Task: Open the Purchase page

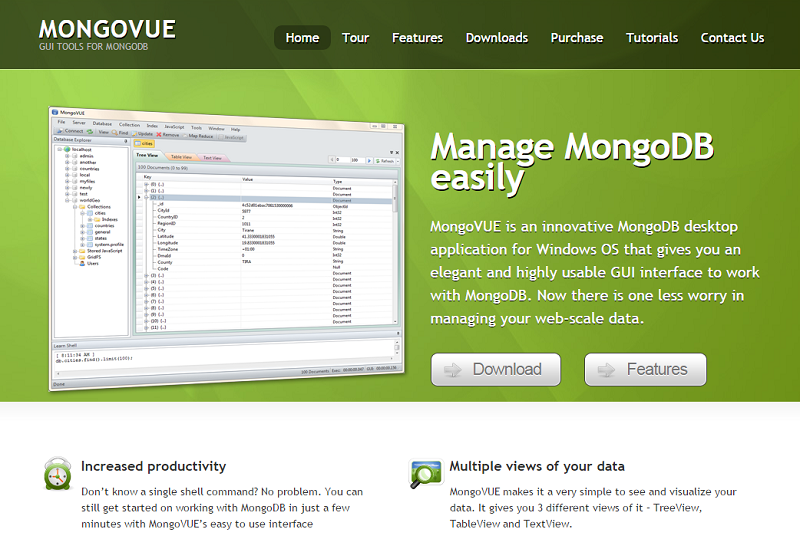Action: 576,38
